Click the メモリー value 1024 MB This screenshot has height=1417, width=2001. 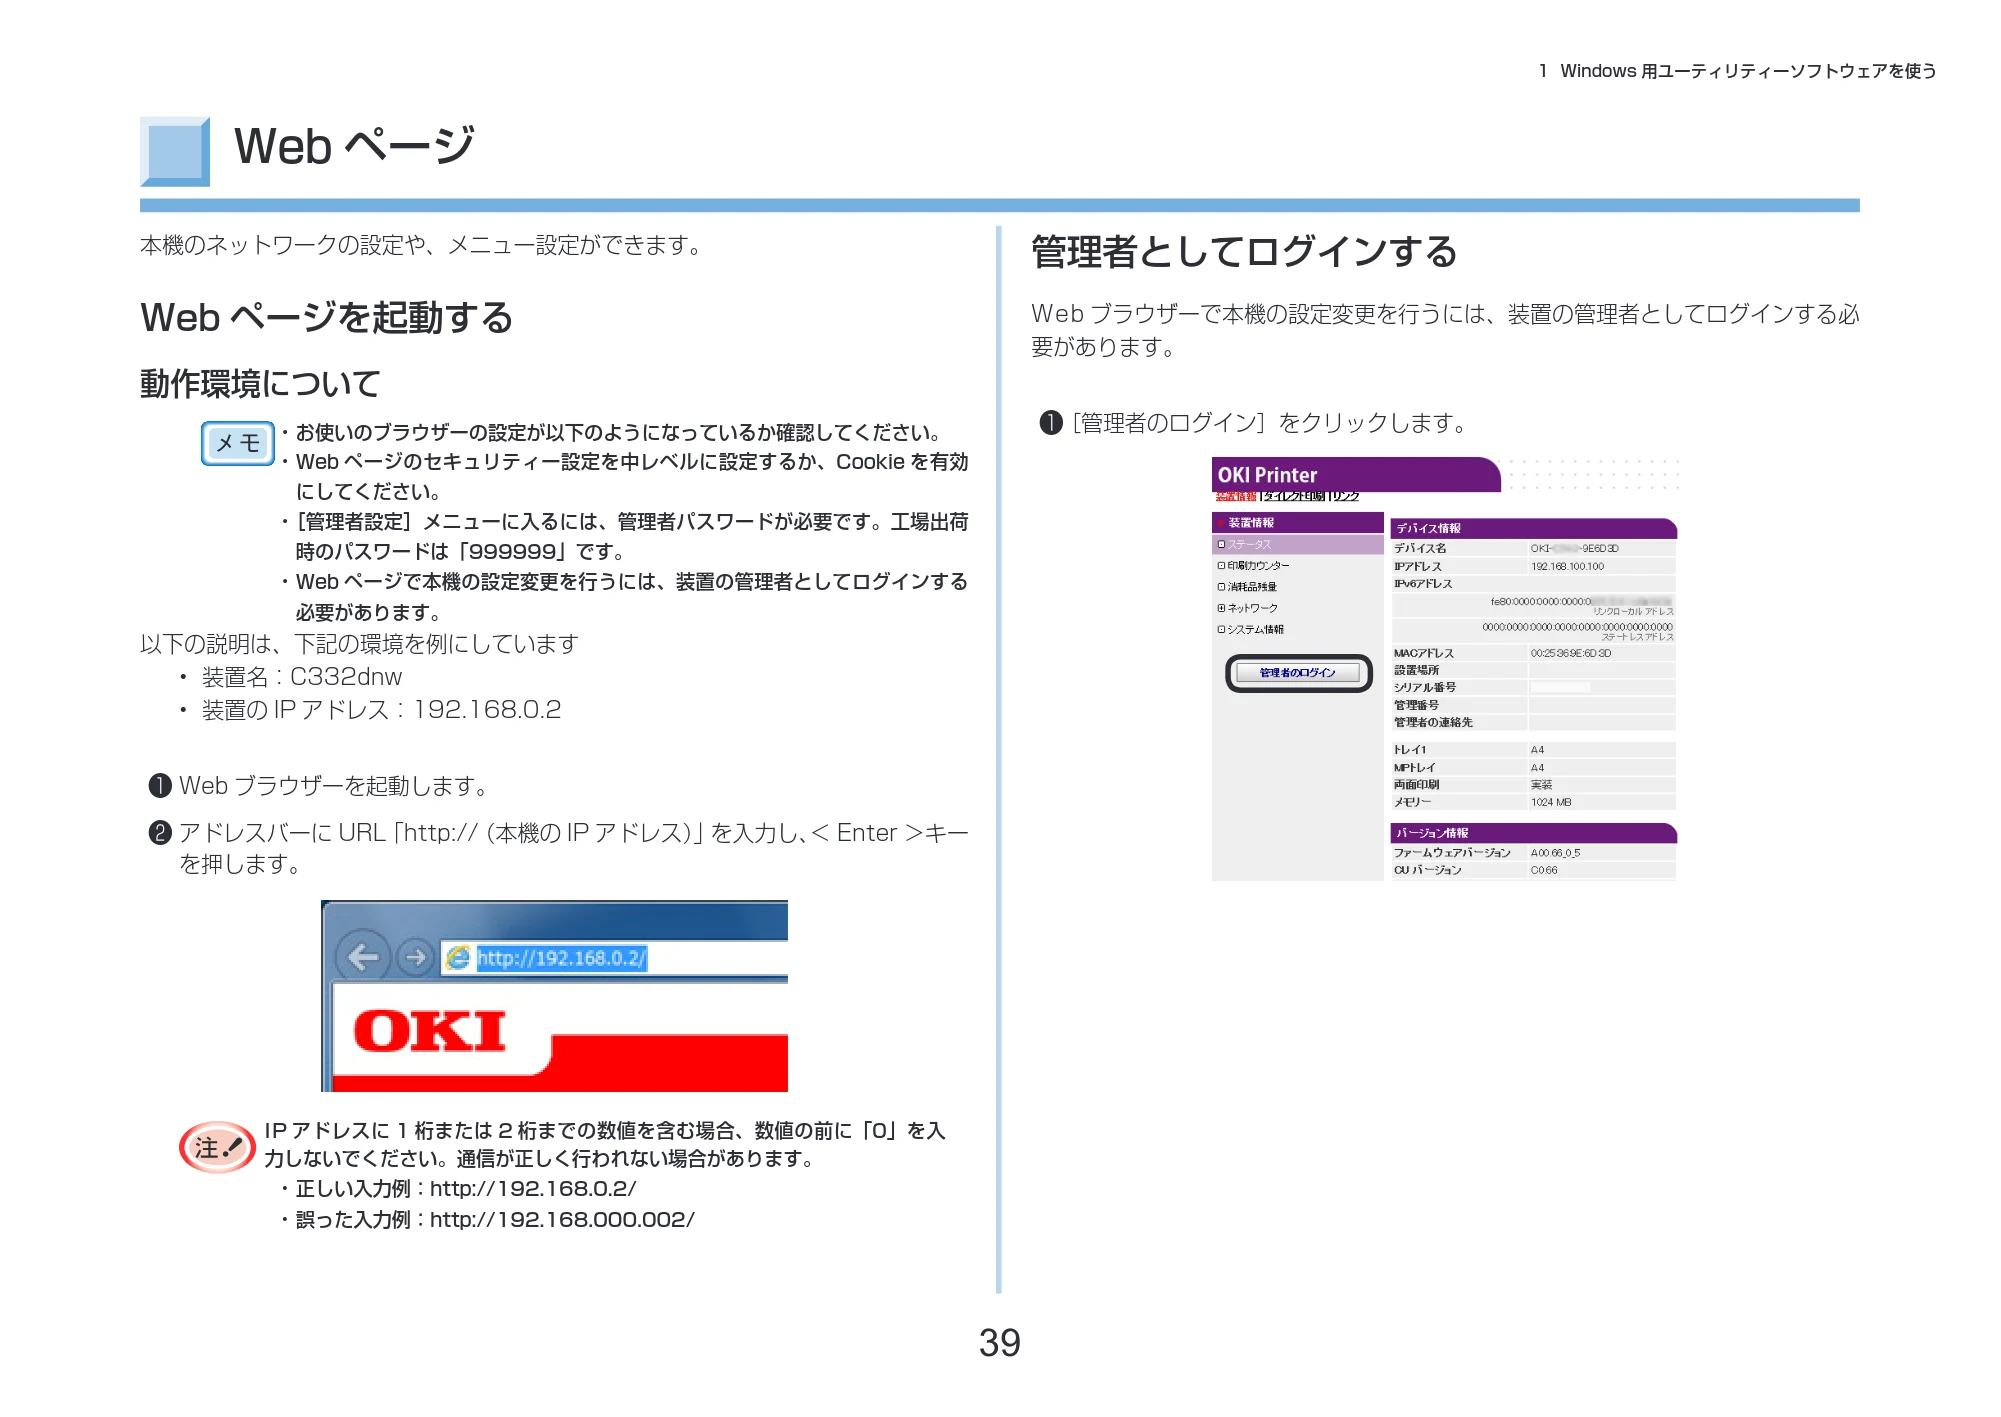pyautogui.click(x=1551, y=802)
